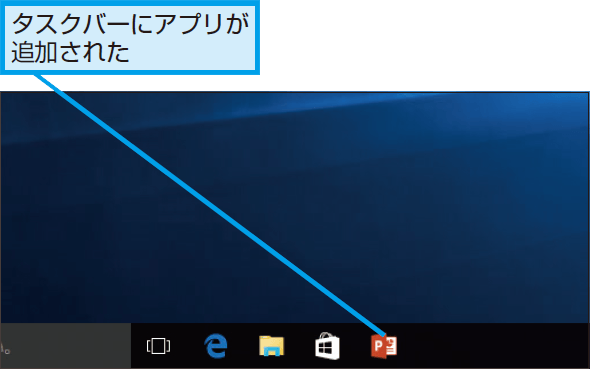Show all open windows via Task View
Viewport: 595px width, 369px height.
point(158,346)
